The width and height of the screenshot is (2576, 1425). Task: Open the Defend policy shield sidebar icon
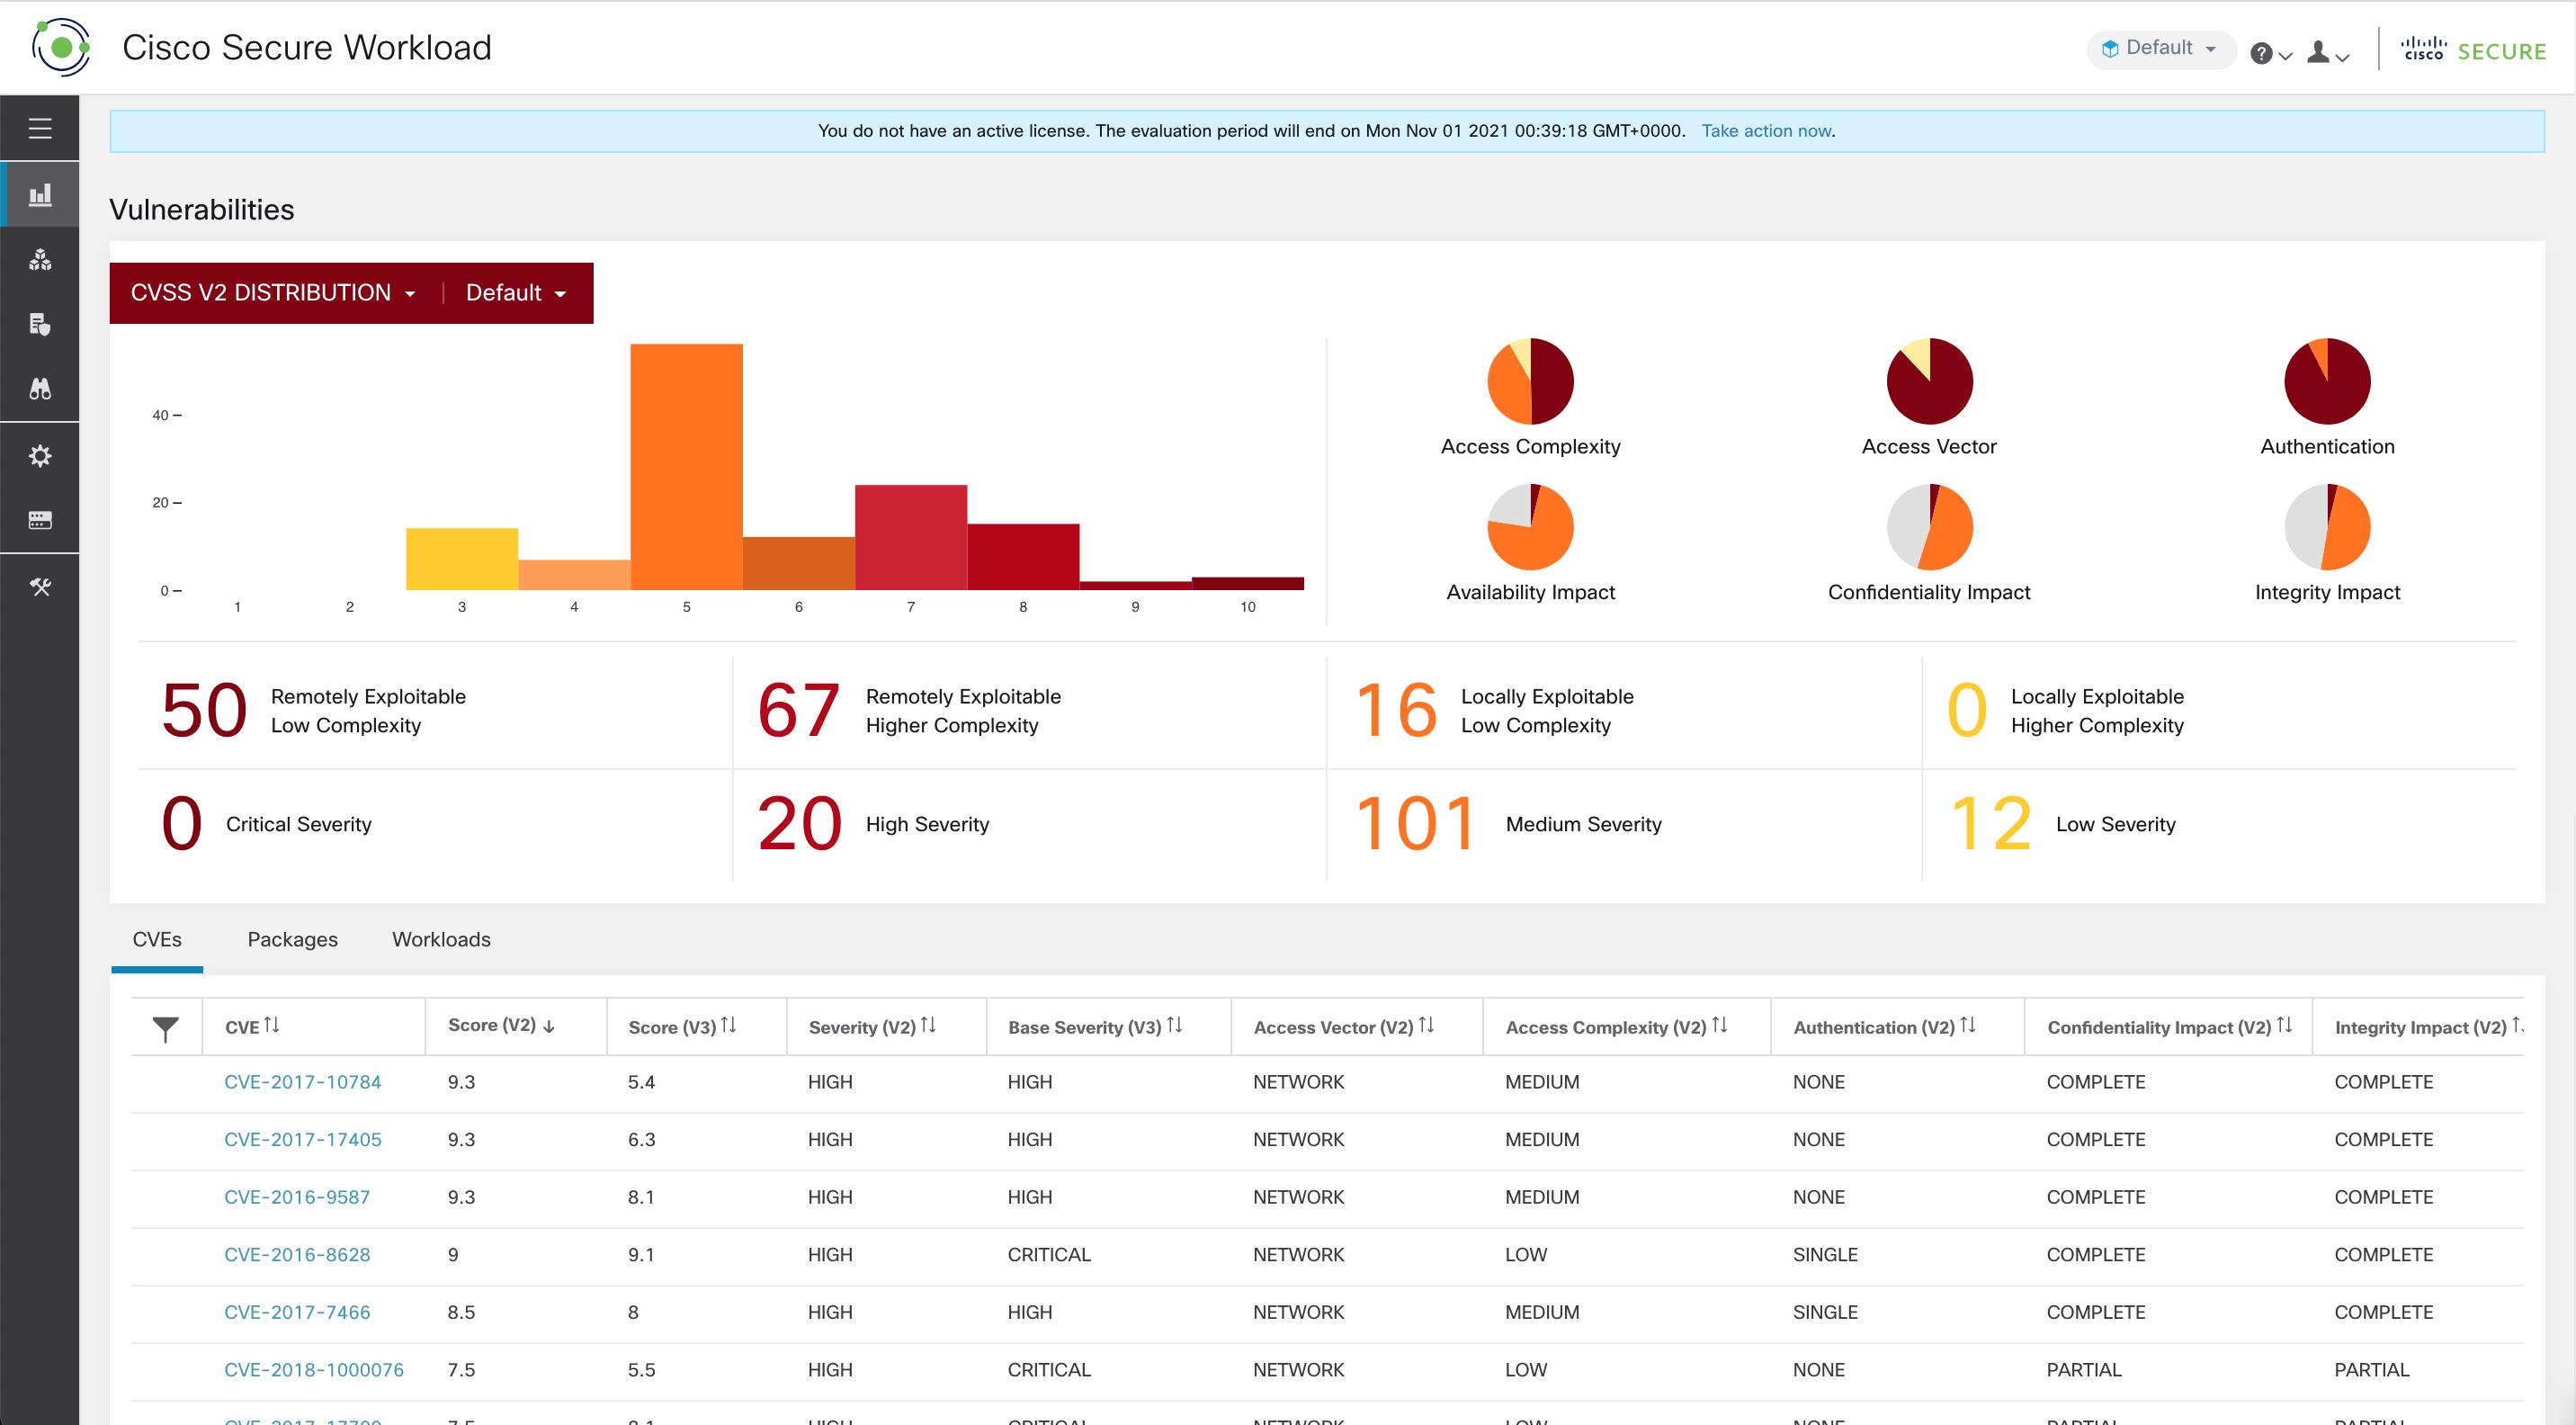pos(40,324)
